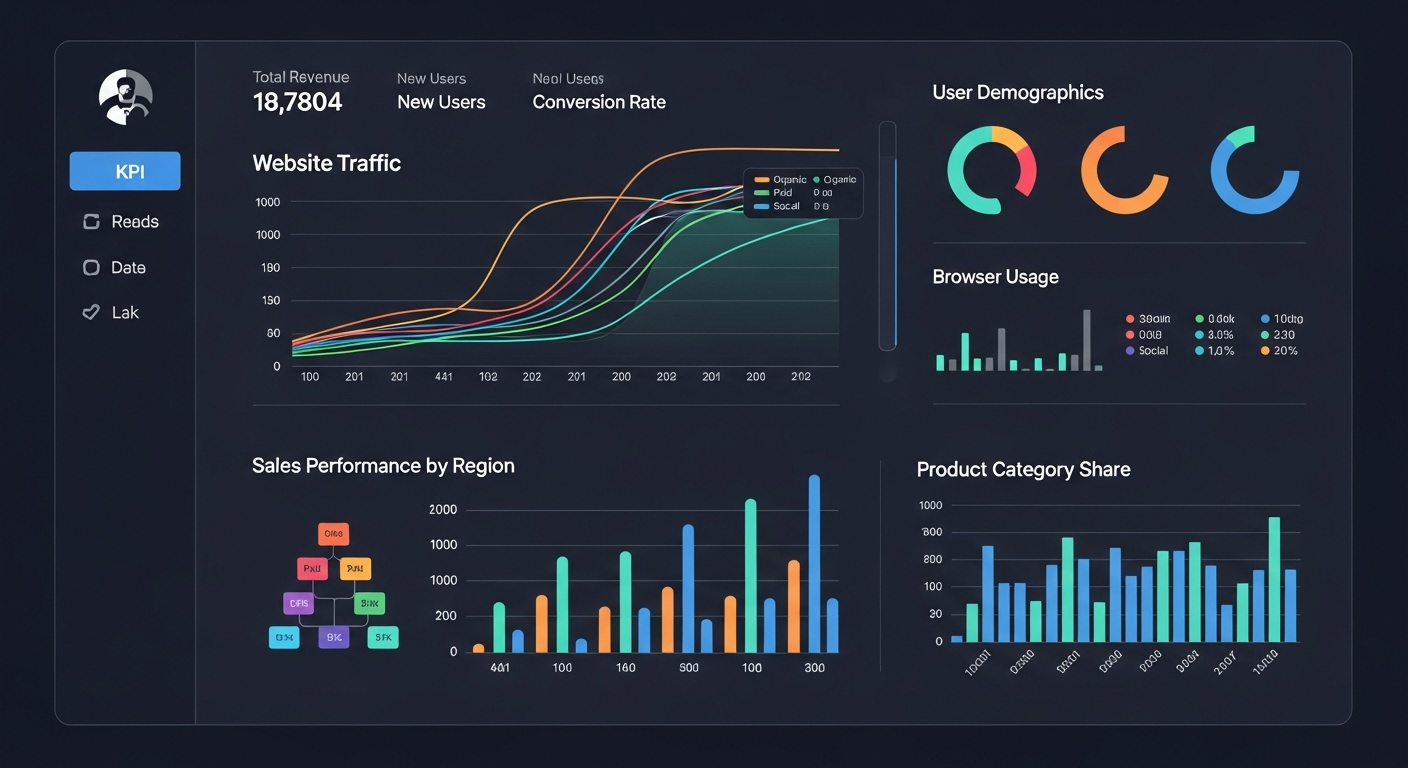Click the square icon beside Reads

point(91,222)
